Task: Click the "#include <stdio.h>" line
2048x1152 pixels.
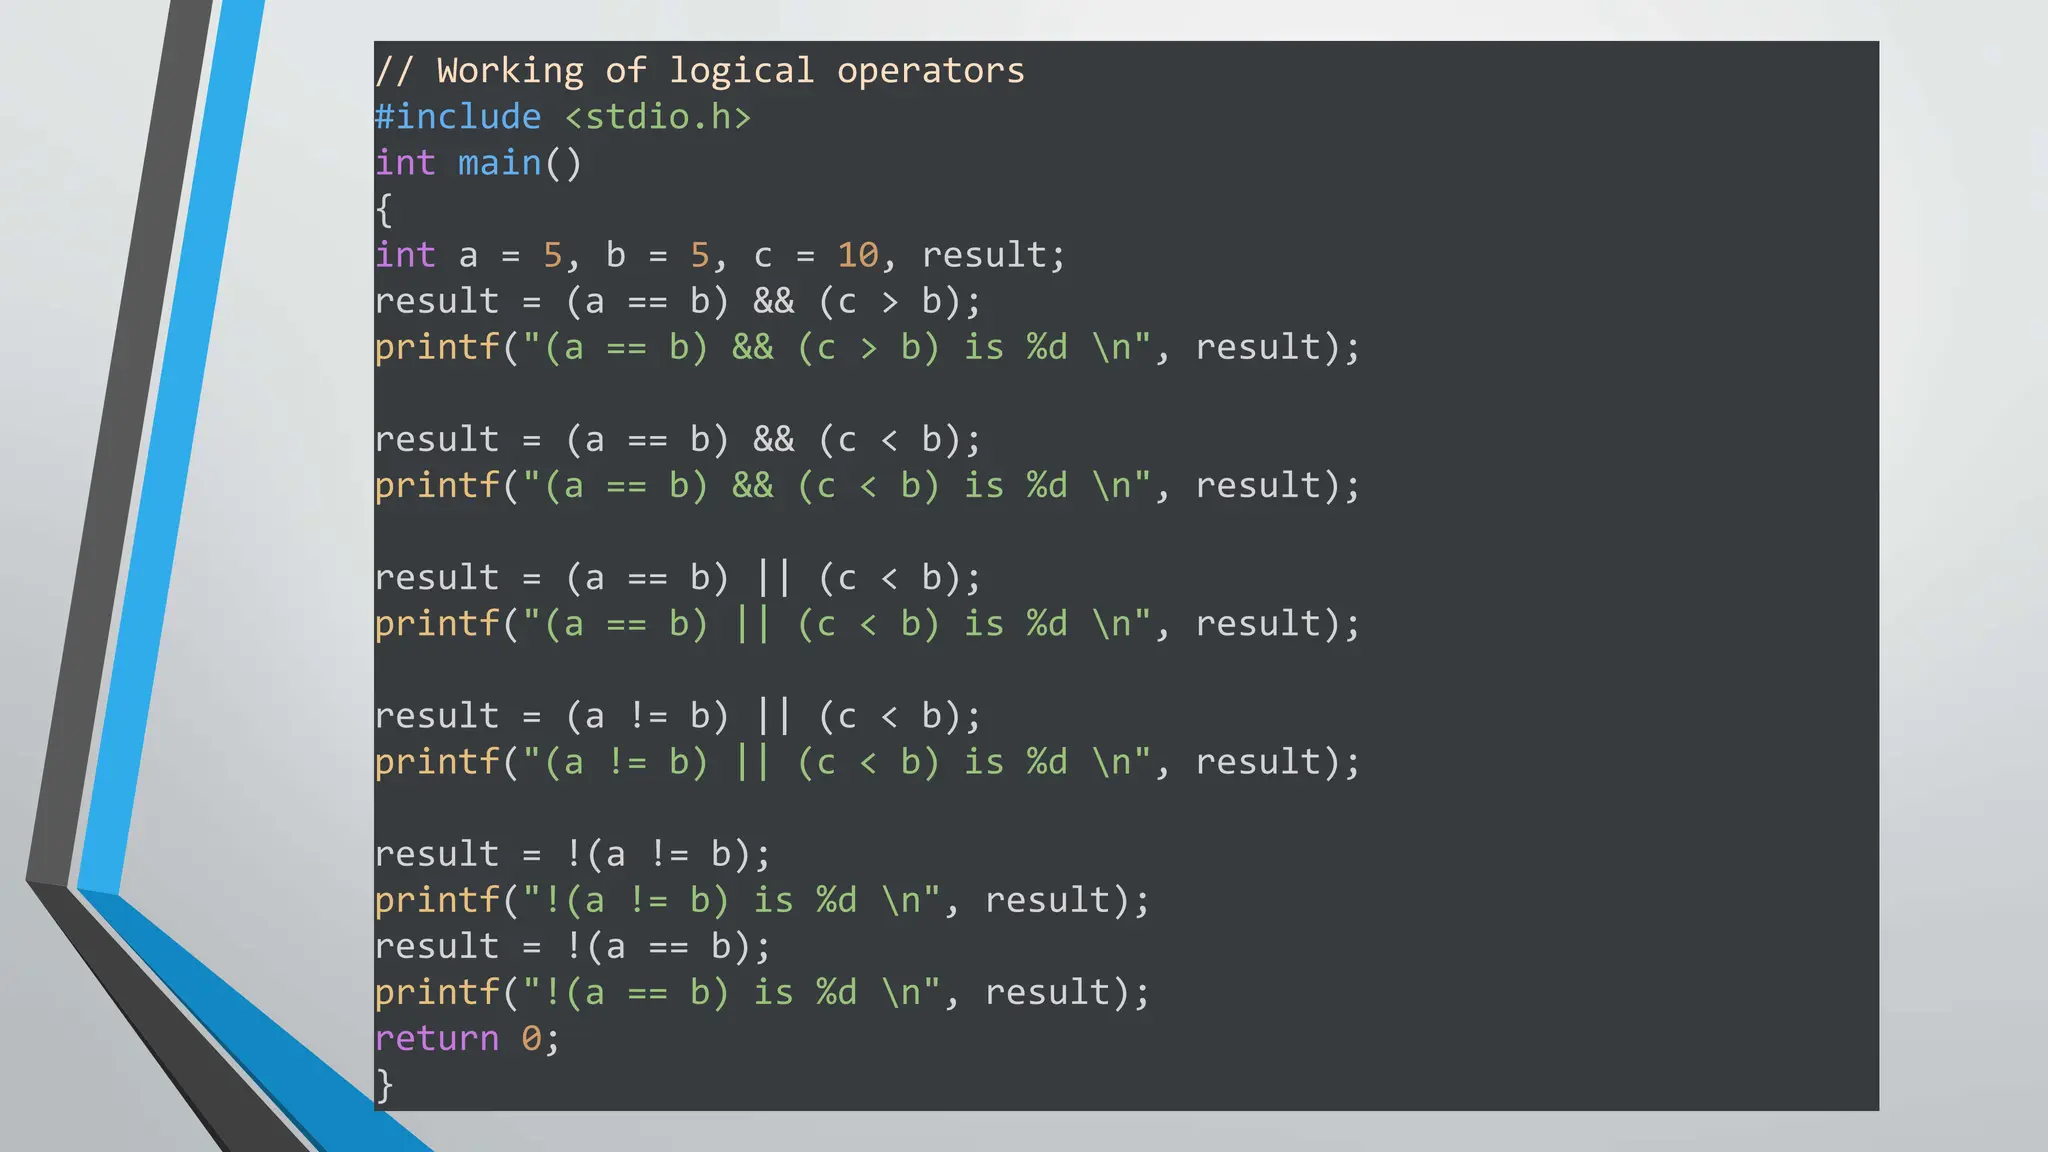Action: point(563,117)
